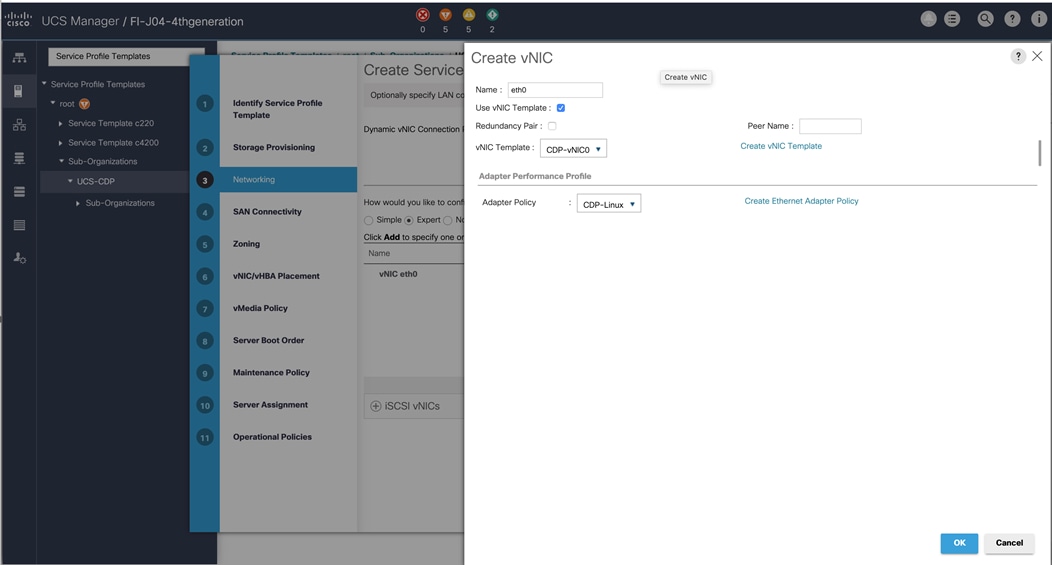Click the Name column header in vNIC table

pos(379,254)
